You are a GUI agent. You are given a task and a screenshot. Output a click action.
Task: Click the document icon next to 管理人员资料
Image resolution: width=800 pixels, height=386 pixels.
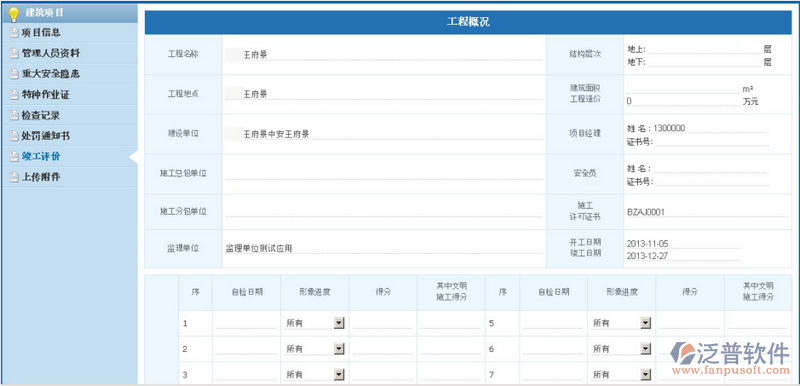coord(15,54)
